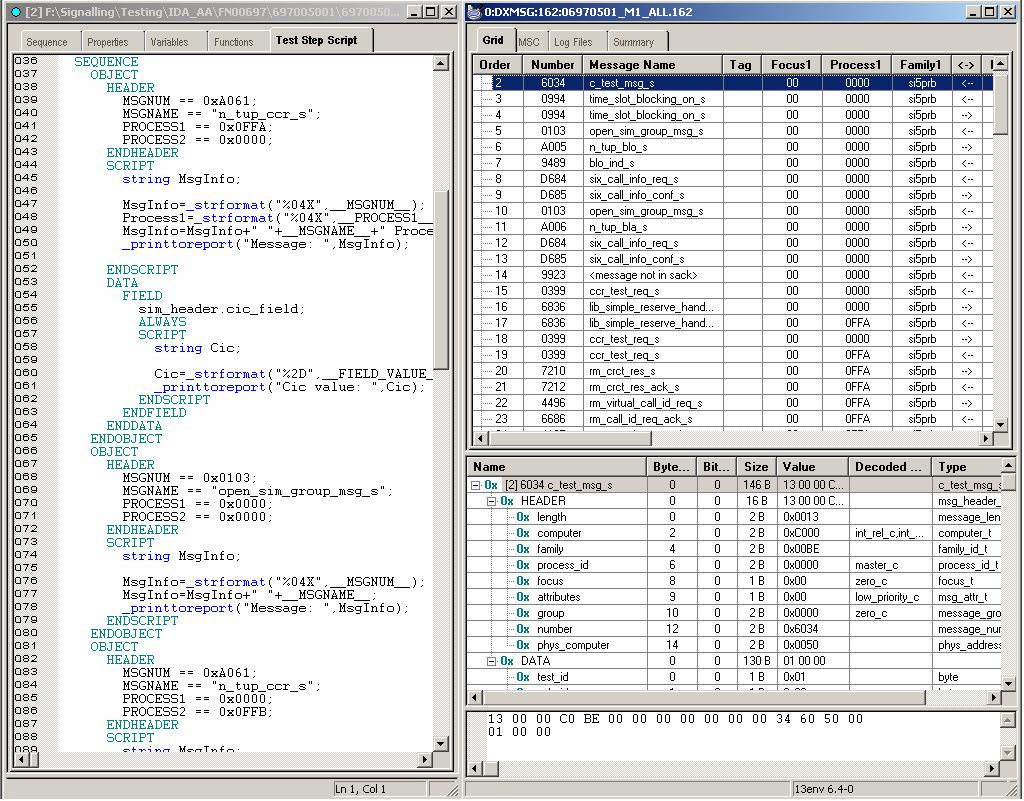Open the Summary tab

633,42
